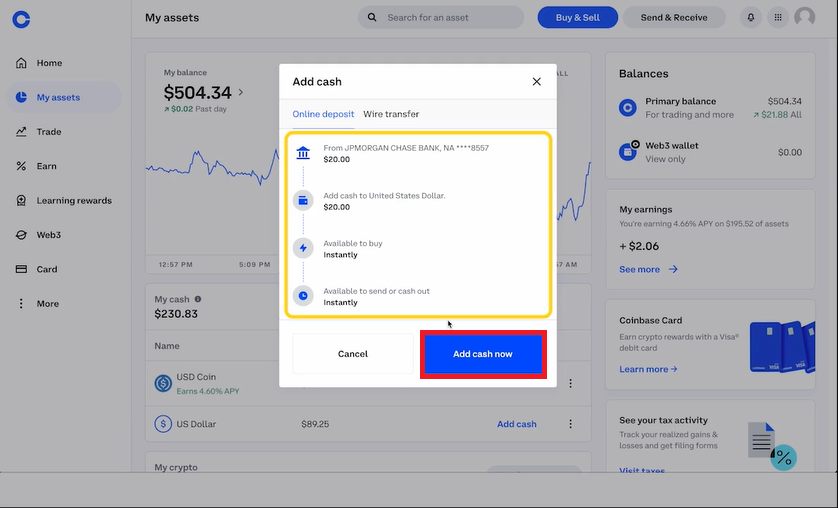Select the Online deposit tab

pyautogui.click(x=323, y=114)
